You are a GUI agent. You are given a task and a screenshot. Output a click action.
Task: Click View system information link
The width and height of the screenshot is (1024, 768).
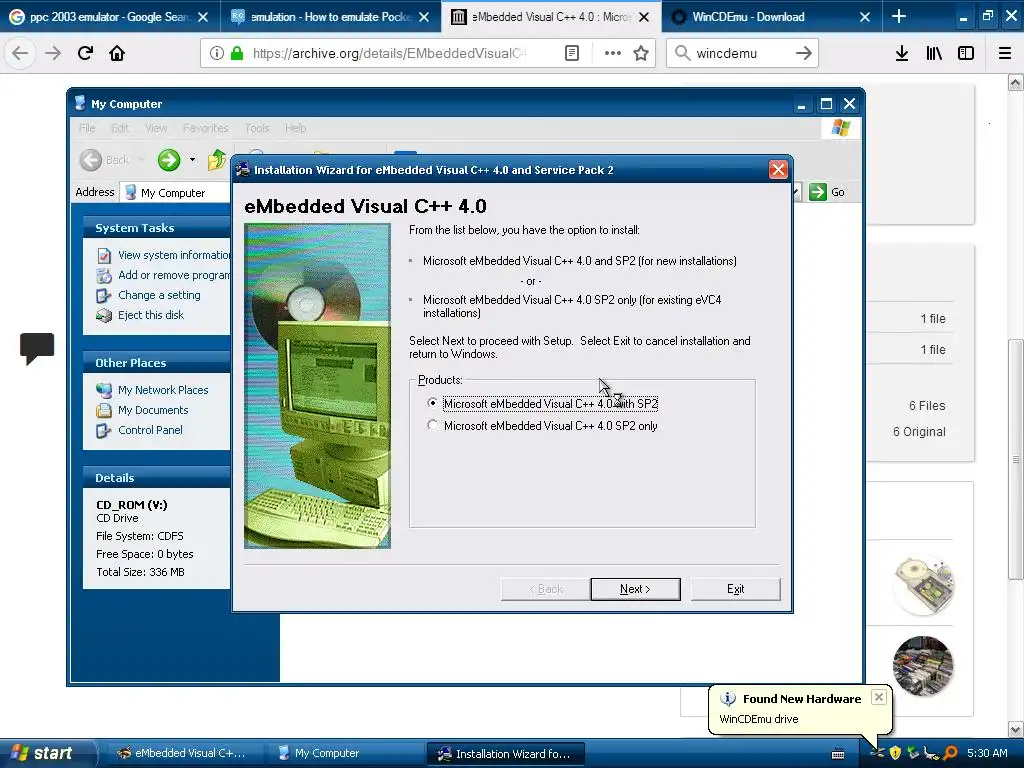173,255
